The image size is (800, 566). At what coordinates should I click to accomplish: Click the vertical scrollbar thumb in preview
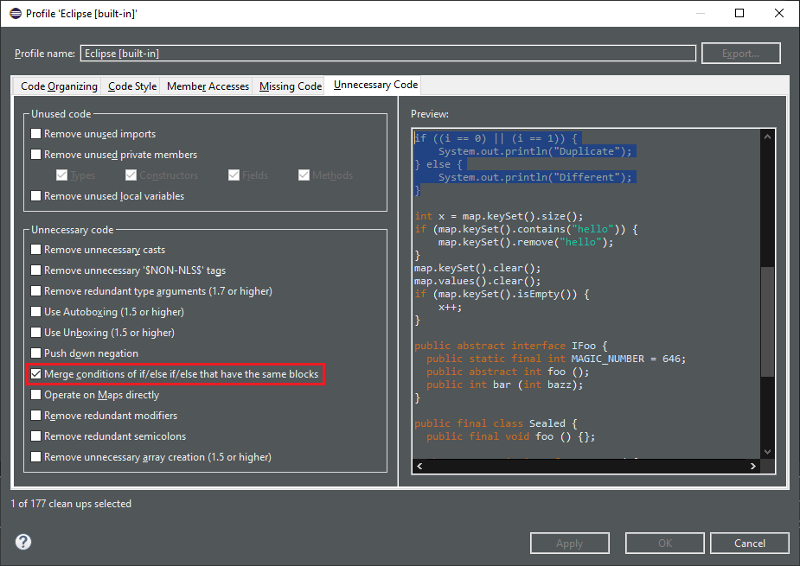(767, 322)
